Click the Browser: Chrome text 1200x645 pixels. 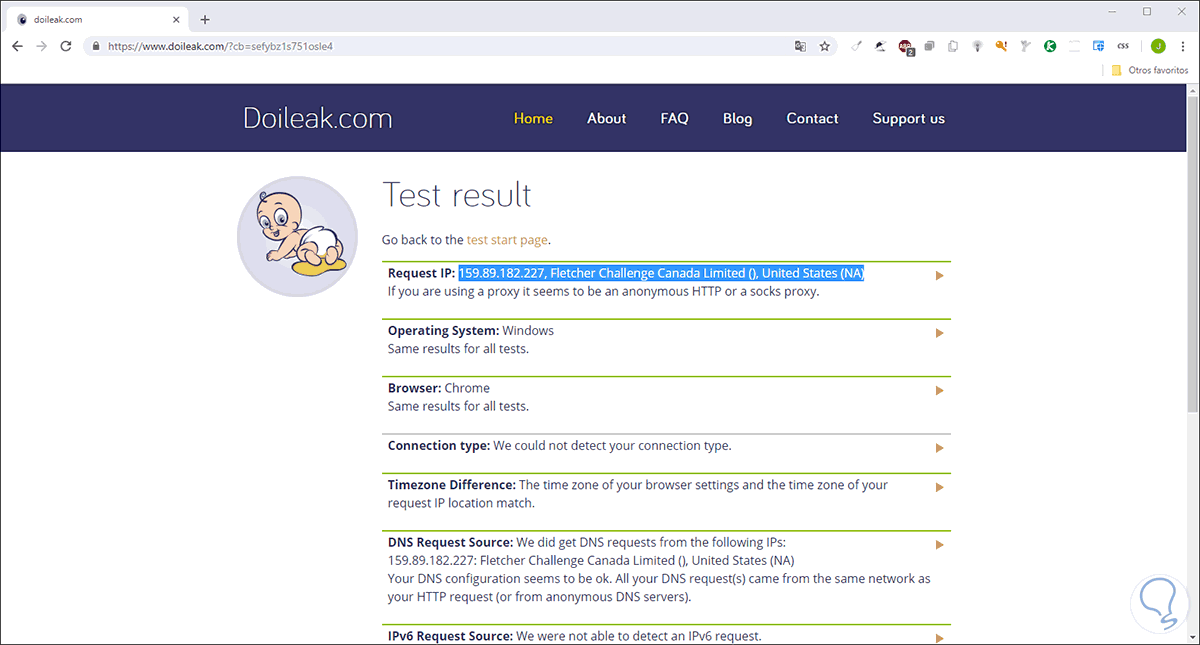point(439,388)
